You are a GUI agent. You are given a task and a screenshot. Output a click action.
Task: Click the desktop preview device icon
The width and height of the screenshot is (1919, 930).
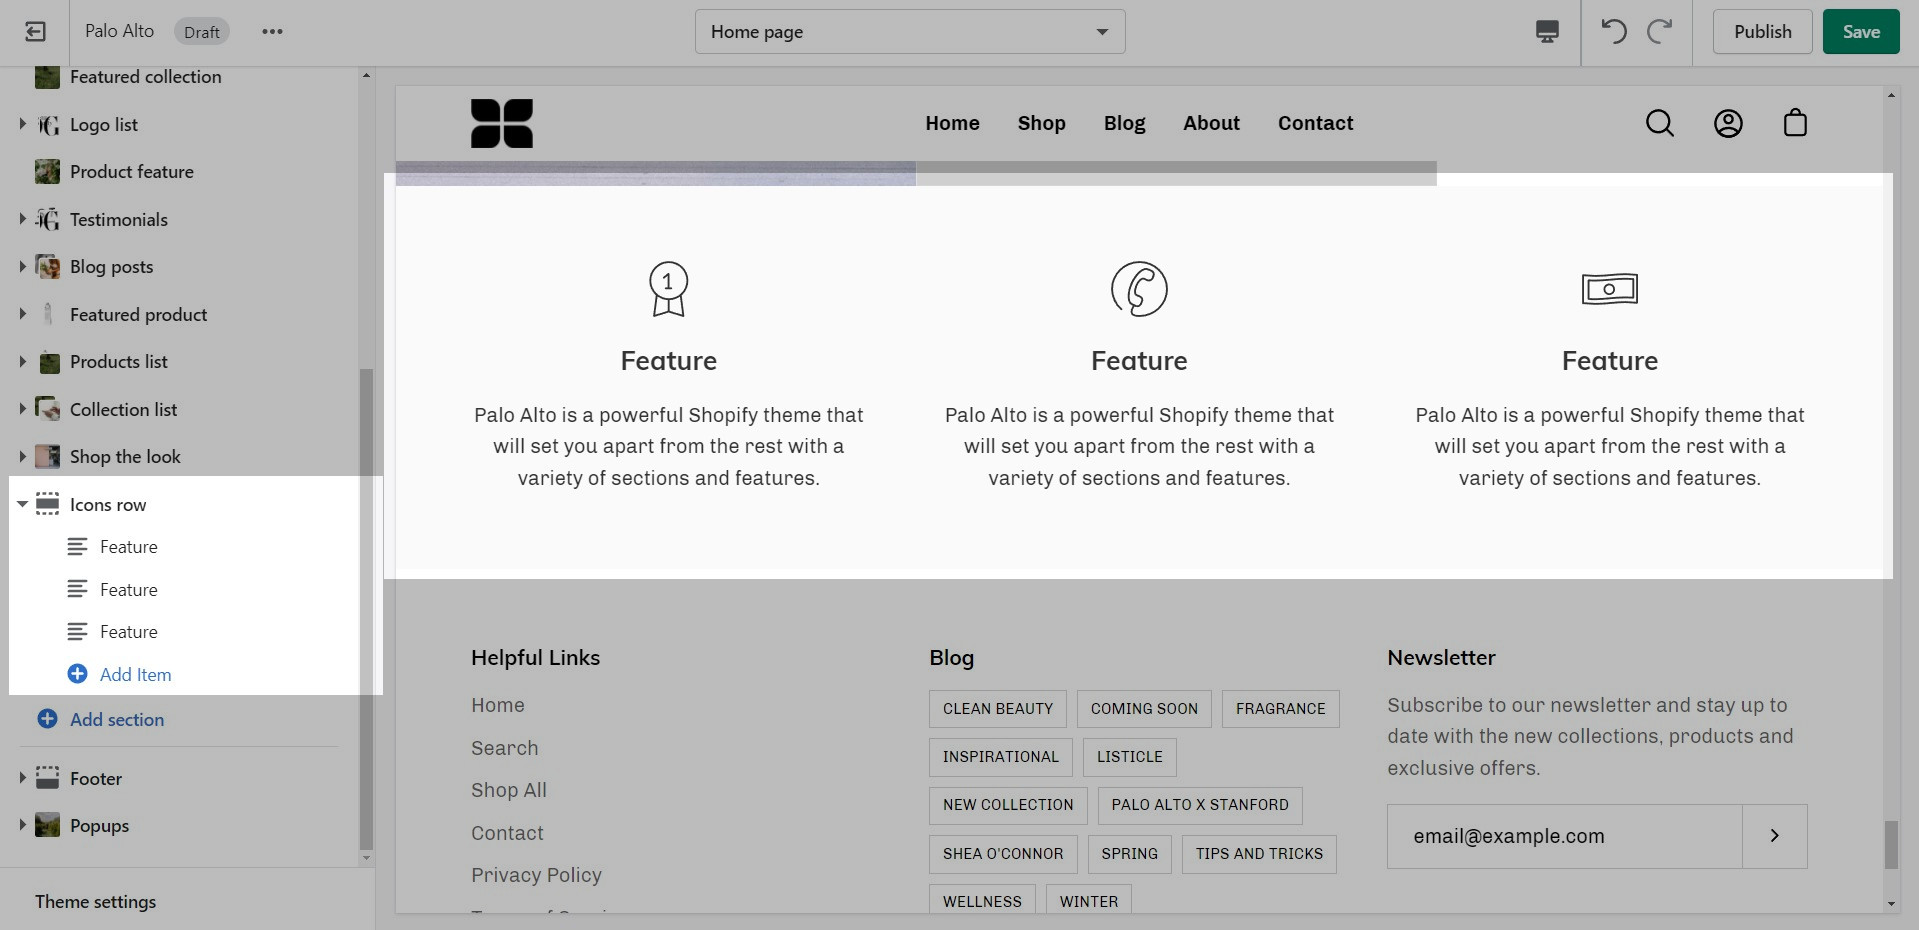pos(1546,32)
